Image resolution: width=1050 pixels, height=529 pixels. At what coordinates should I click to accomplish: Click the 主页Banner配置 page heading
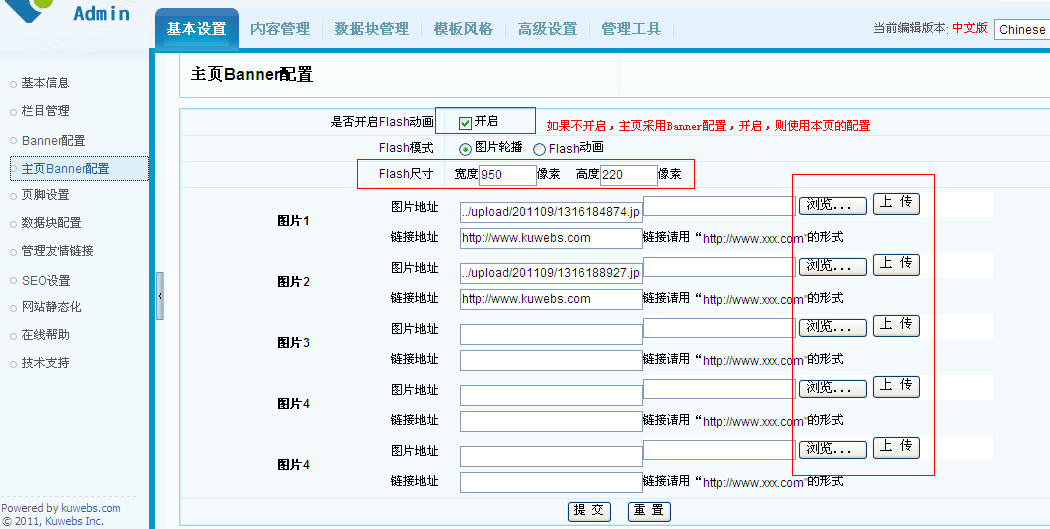tap(252, 74)
